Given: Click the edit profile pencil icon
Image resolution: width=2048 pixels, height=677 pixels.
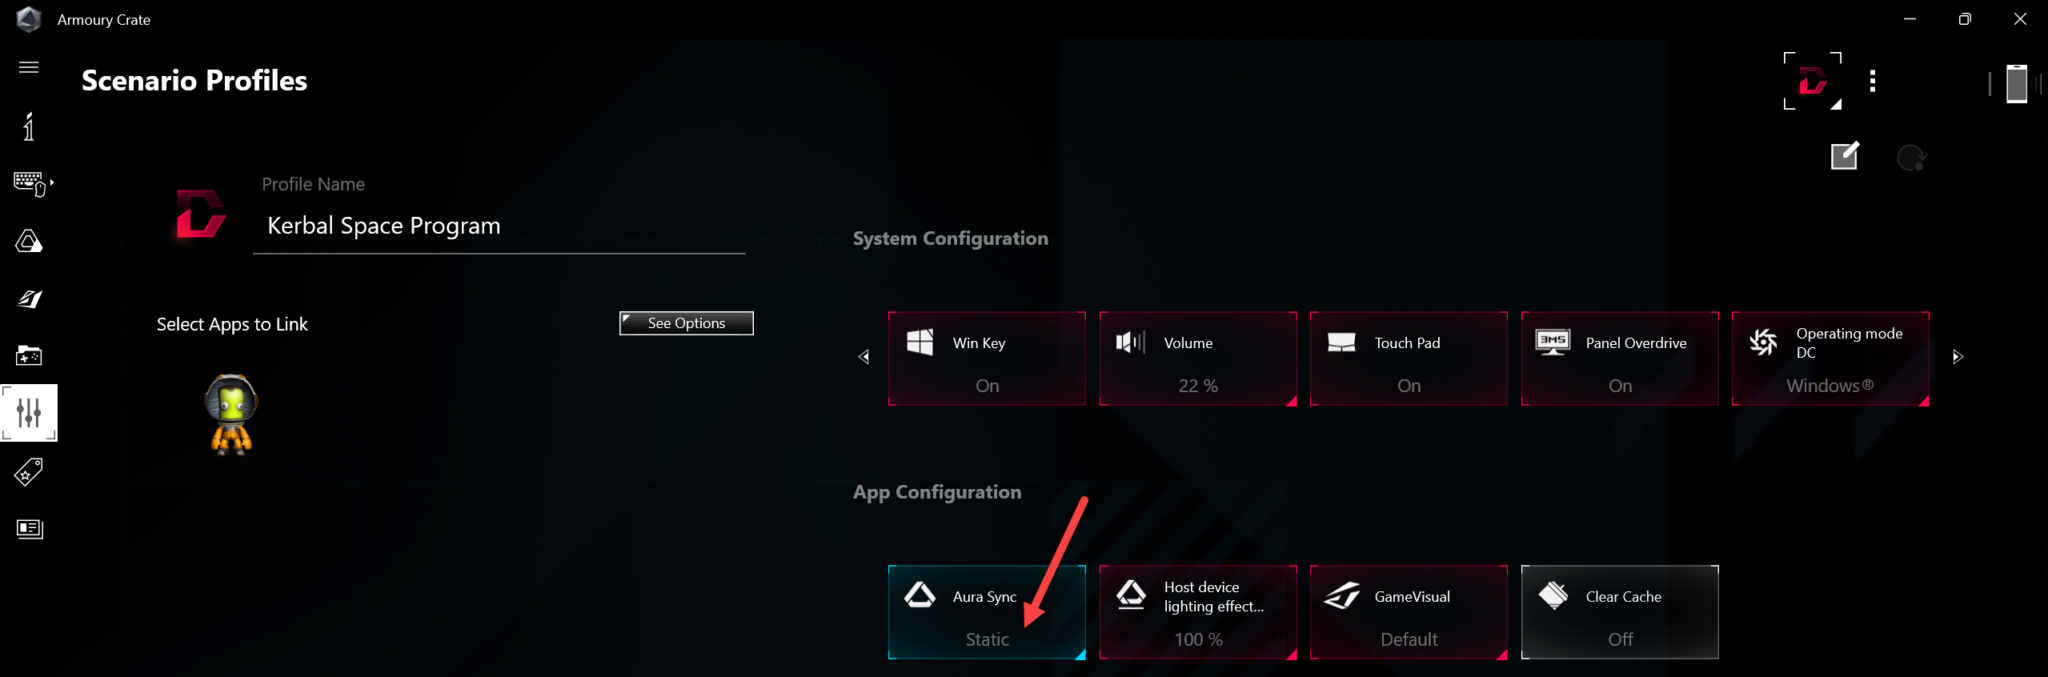Looking at the screenshot, I should (1844, 157).
